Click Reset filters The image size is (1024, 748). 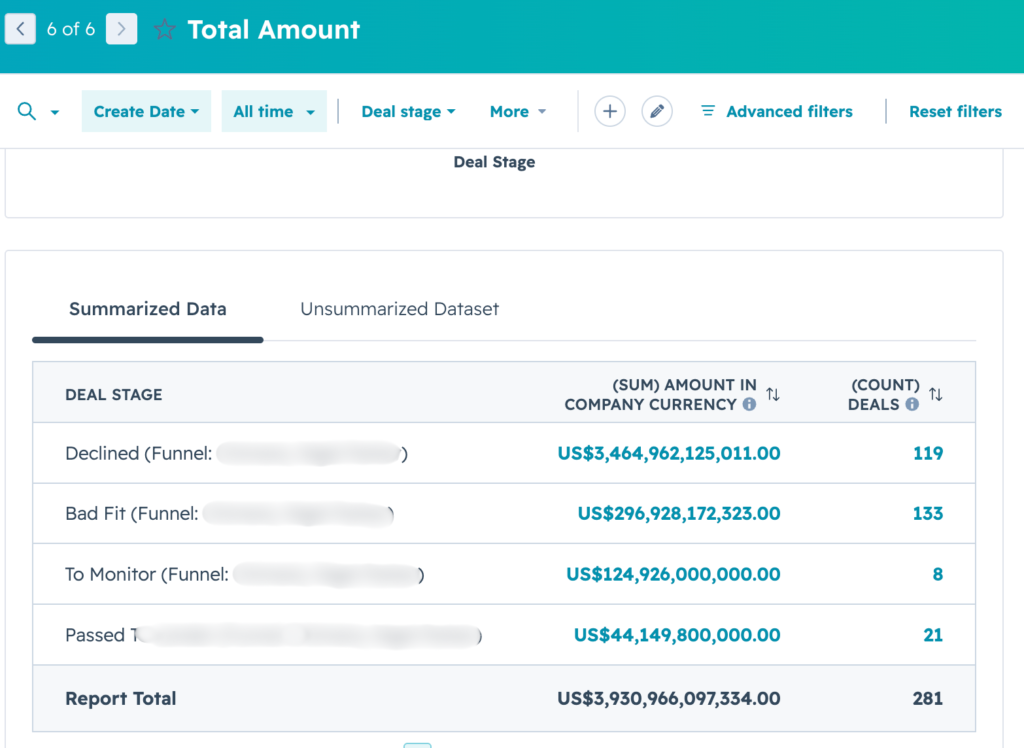[x=955, y=112]
